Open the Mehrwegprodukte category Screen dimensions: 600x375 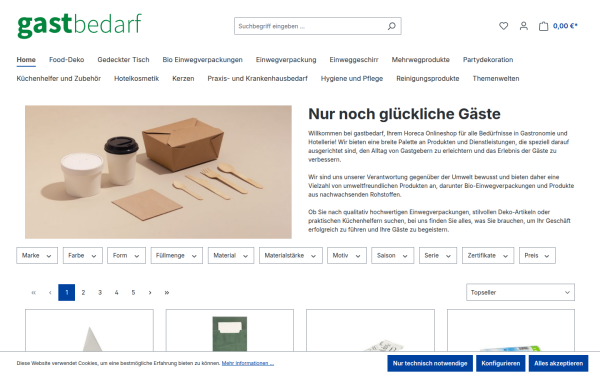(x=421, y=60)
